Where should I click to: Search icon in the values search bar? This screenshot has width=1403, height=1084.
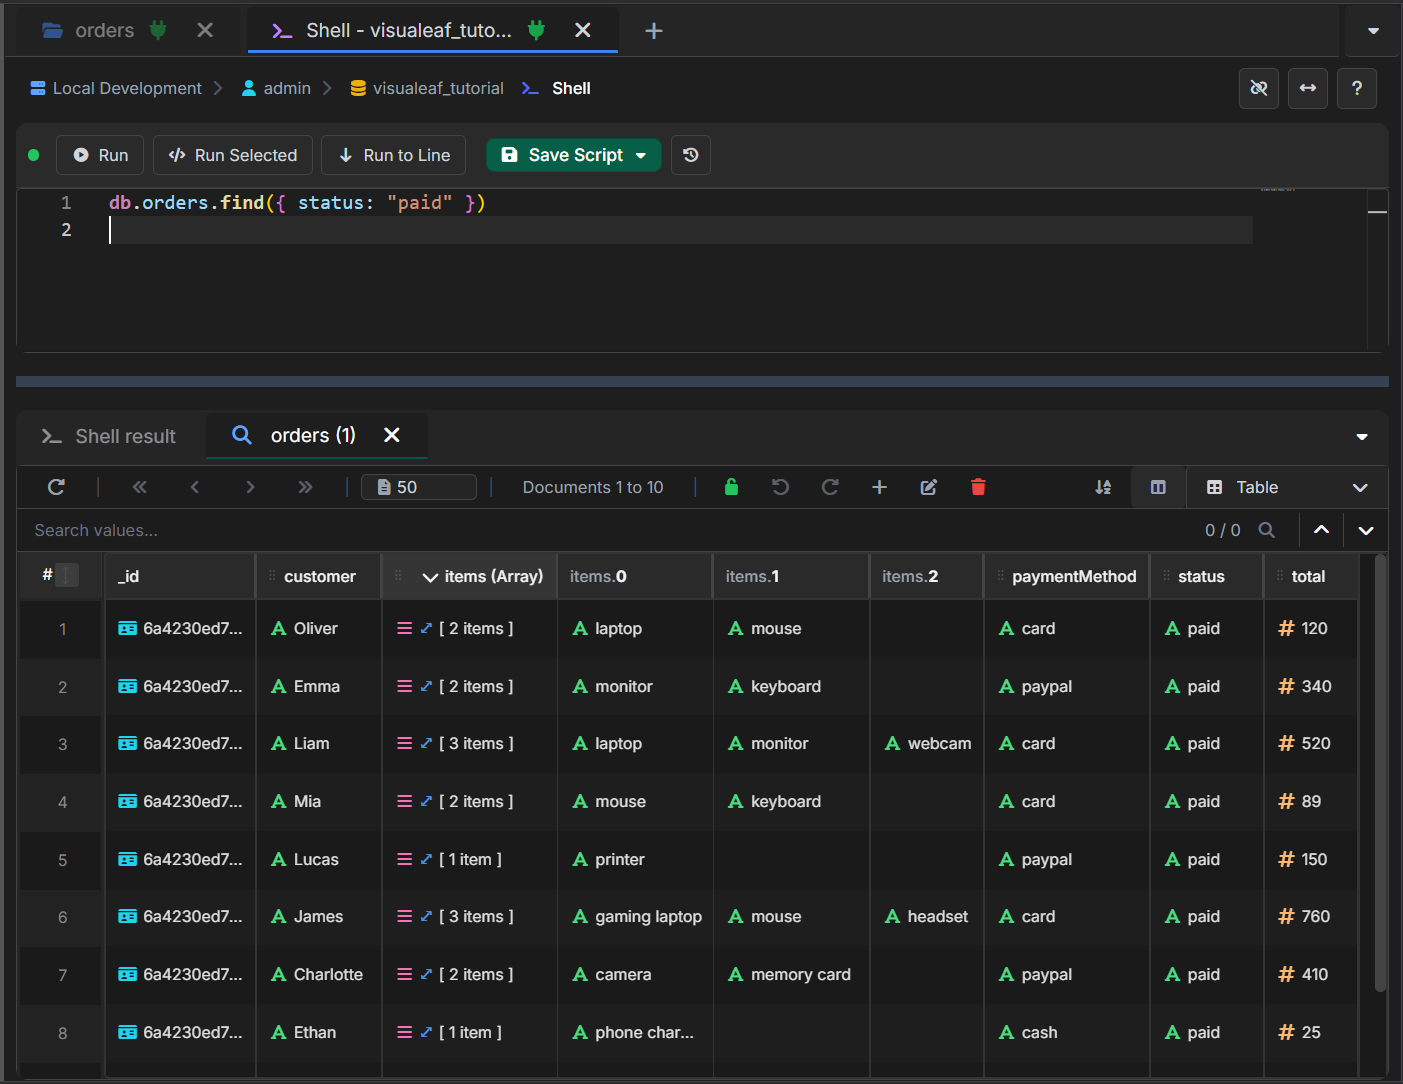click(1267, 530)
